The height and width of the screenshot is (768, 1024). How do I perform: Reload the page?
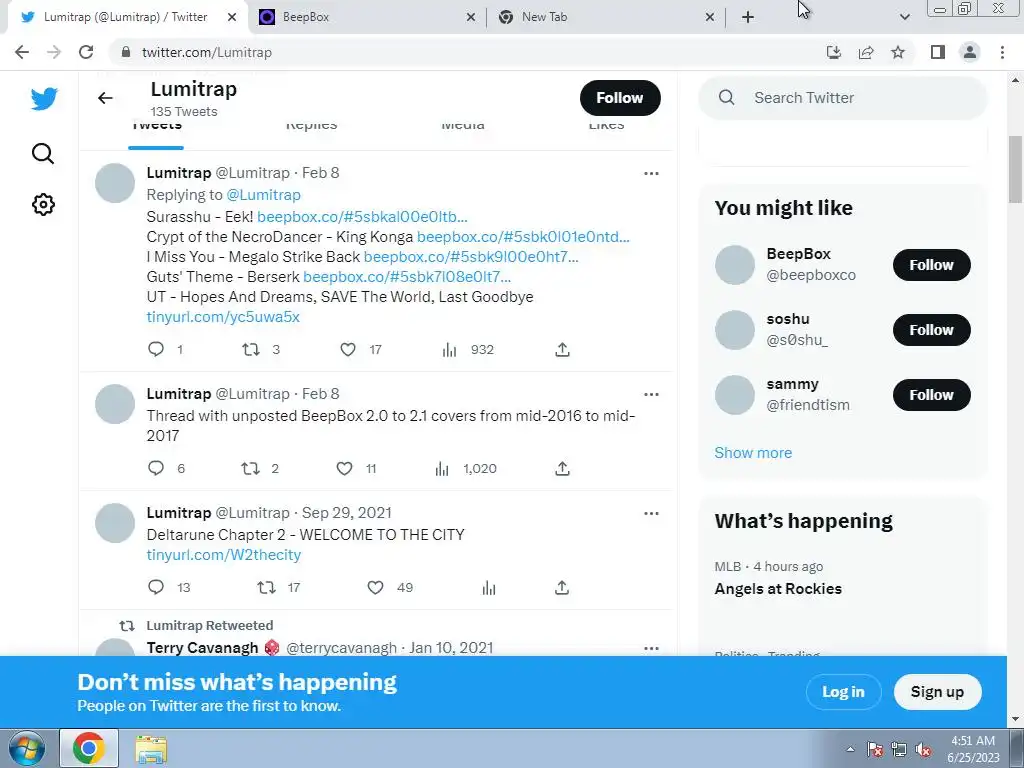pos(86,52)
